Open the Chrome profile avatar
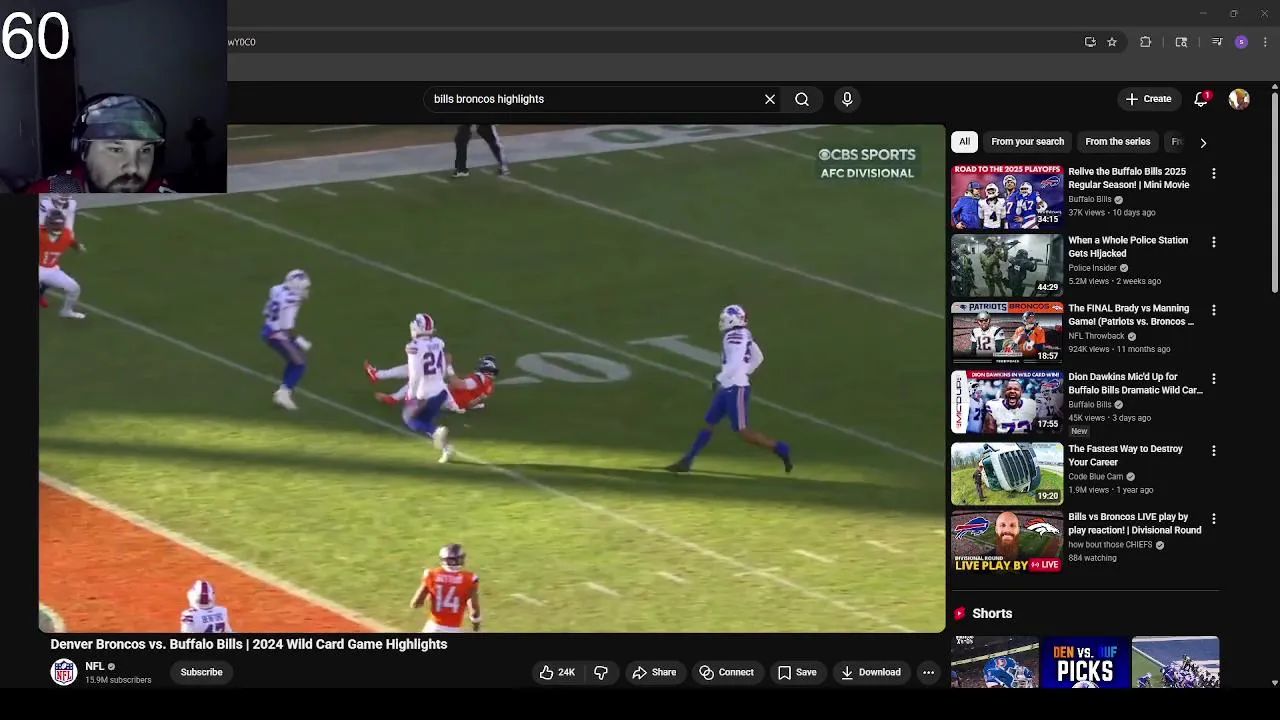The image size is (1280, 720). [1241, 42]
